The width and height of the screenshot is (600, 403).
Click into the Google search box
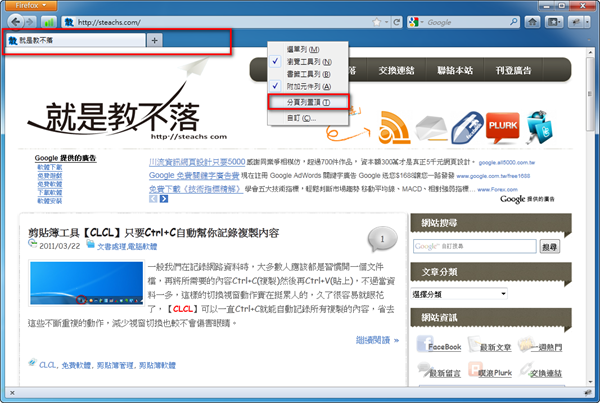click(467, 22)
